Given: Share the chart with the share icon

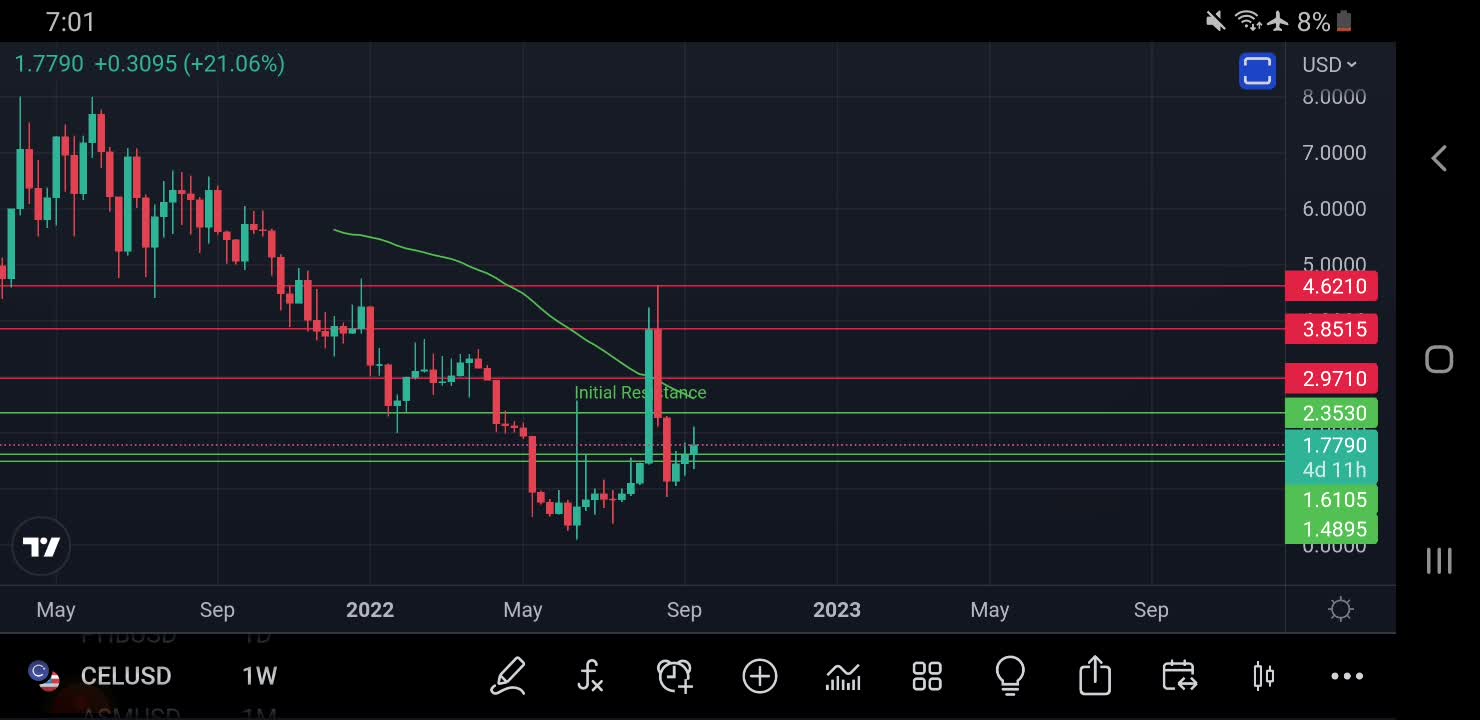Looking at the screenshot, I should [x=1095, y=676].
